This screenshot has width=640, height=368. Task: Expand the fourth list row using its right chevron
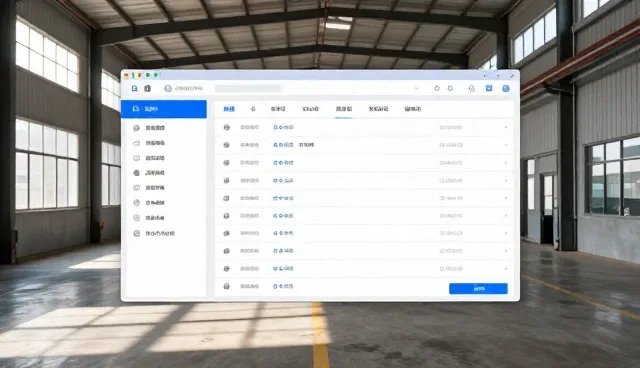tap(506, 180)
